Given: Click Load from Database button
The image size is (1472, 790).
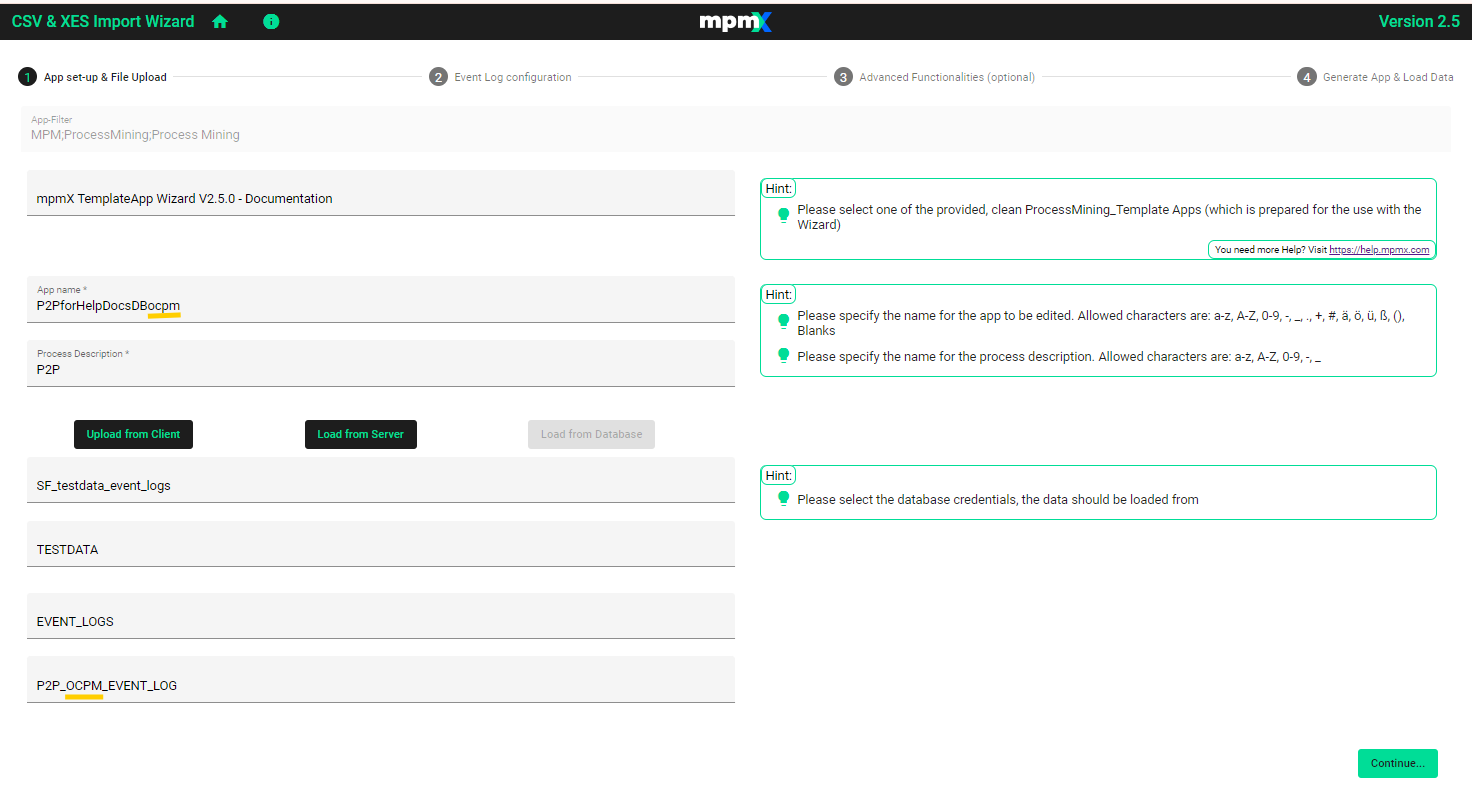Looking at the screenshot, I should (x=591, y=434).
